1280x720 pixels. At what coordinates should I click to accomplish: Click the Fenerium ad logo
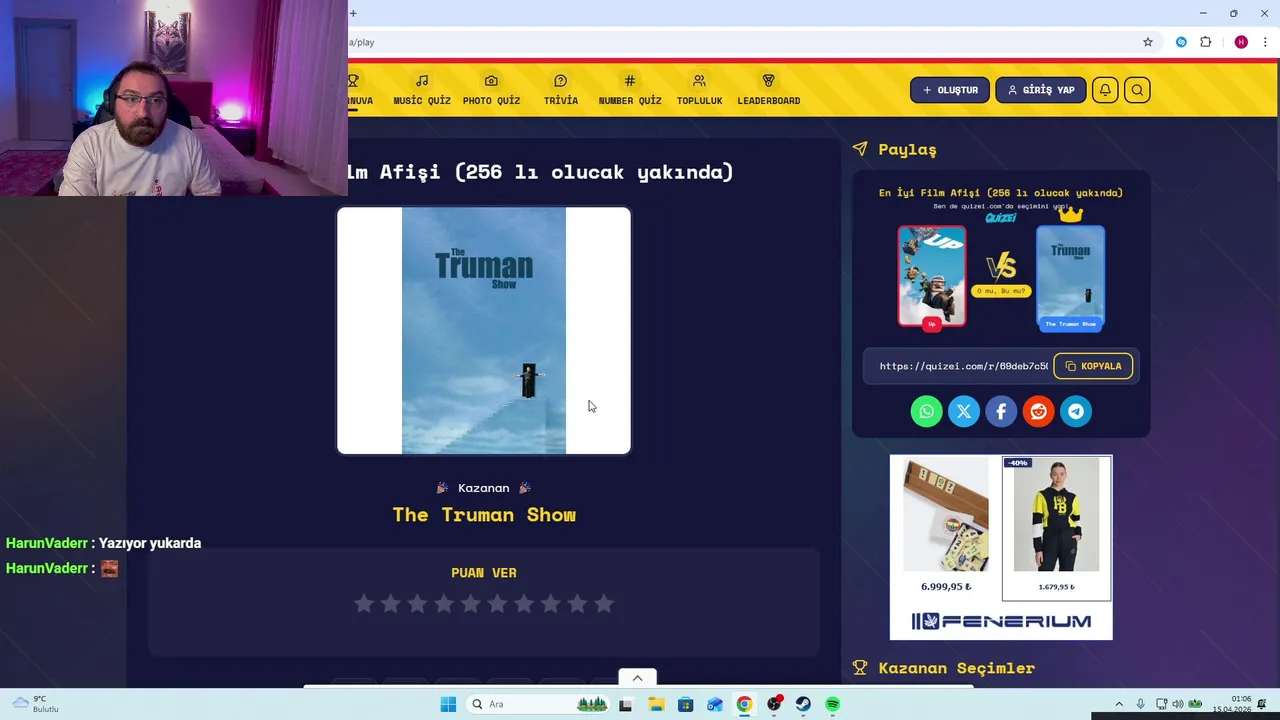pyautogui.click(x=1001, y=621)
